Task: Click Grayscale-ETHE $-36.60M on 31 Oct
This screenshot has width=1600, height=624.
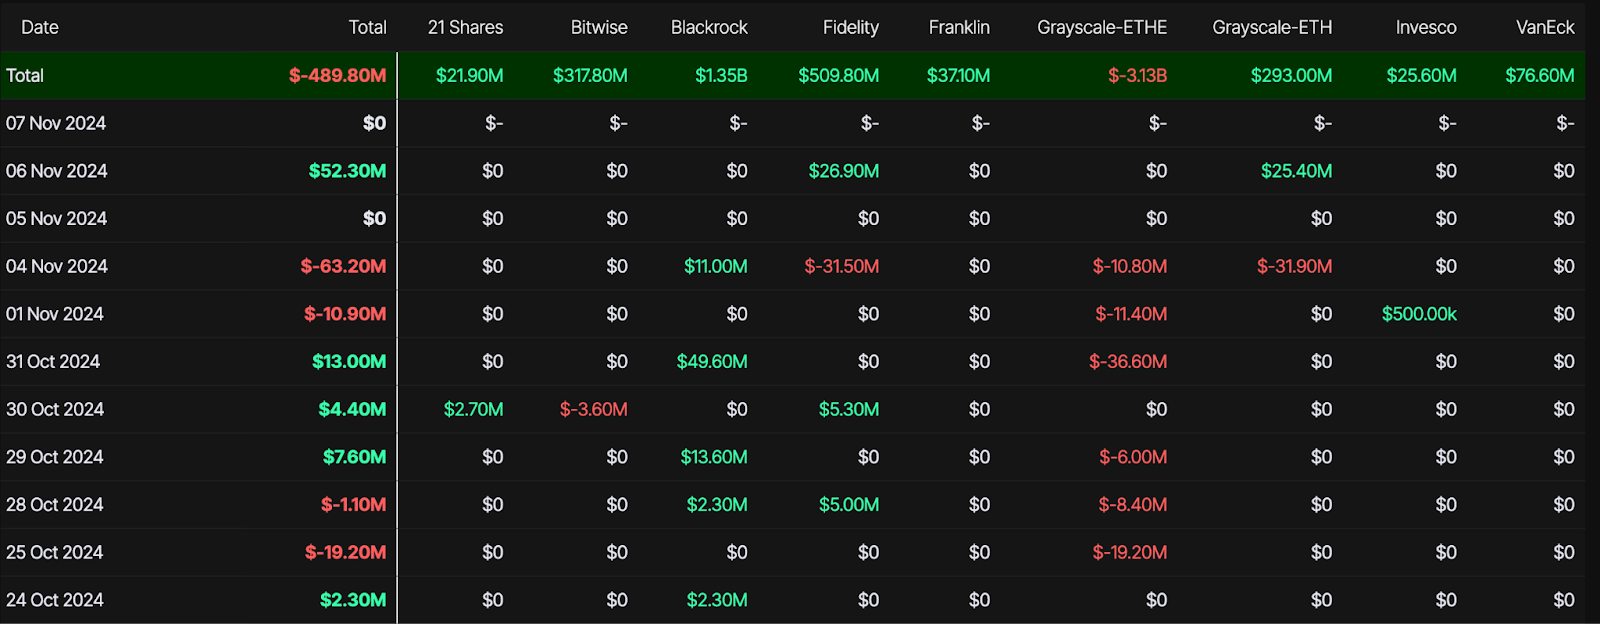Action: click(1128, 361)
